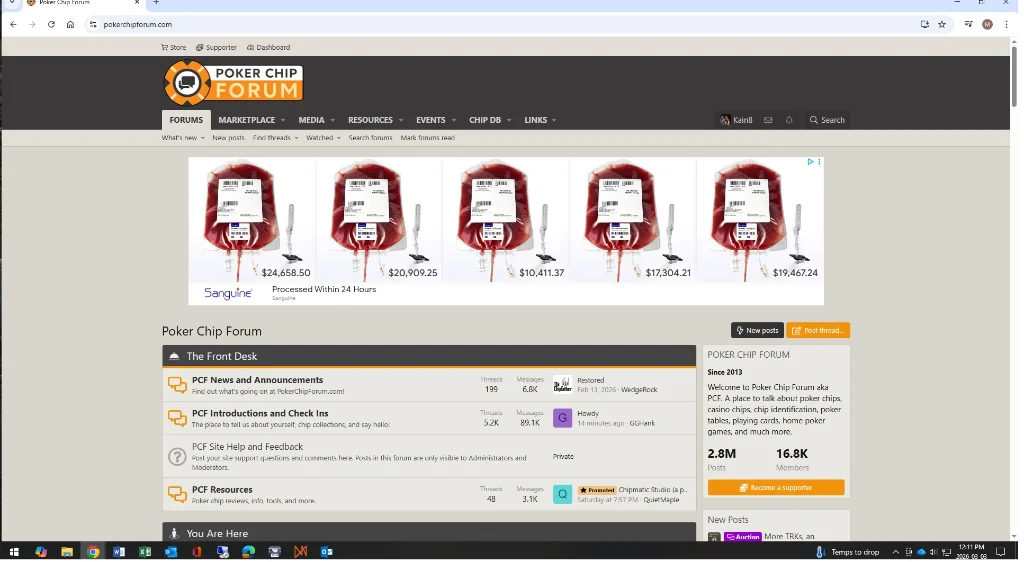Image resolution: width=1024 pixels, height=562 pixels.
Task: Open the Supporter link in top bar
Action: [216, 48]
